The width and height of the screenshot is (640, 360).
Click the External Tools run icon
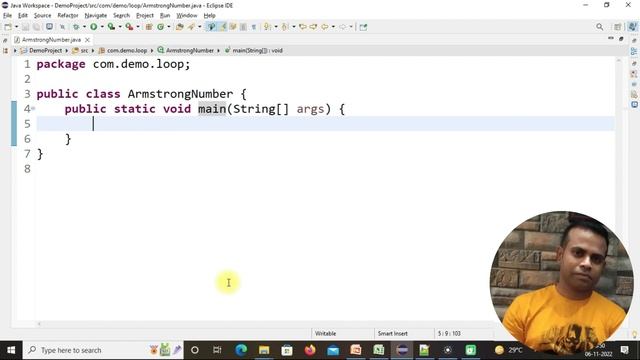[129, 27]
